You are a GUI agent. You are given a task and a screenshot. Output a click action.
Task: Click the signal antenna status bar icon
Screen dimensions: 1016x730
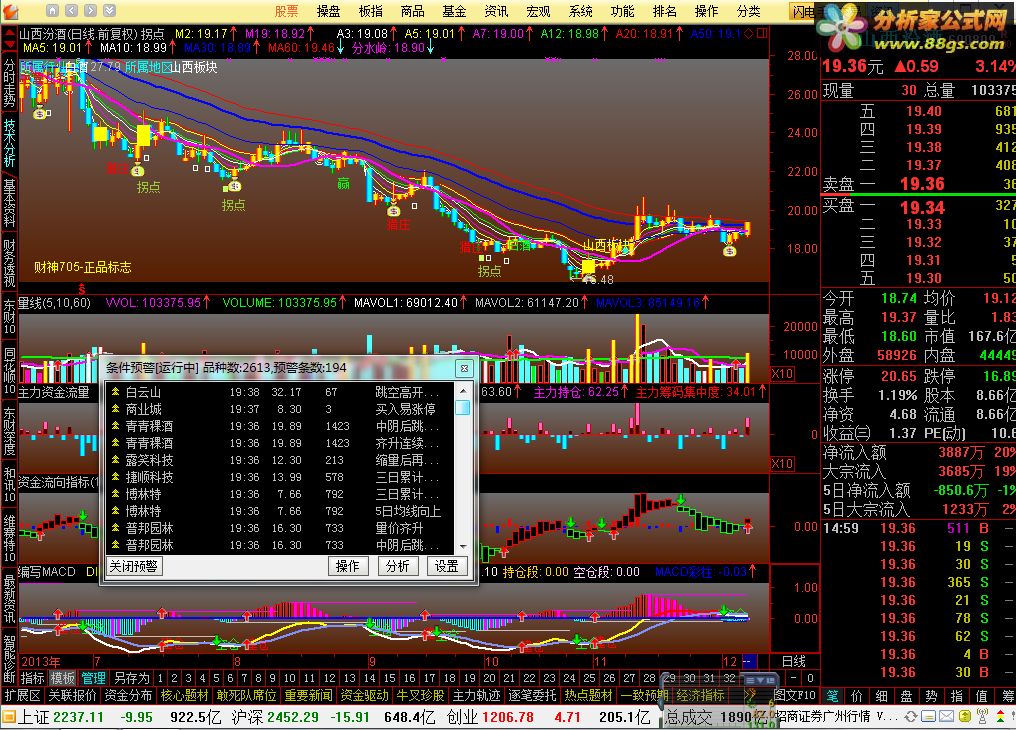coord(982,716)
